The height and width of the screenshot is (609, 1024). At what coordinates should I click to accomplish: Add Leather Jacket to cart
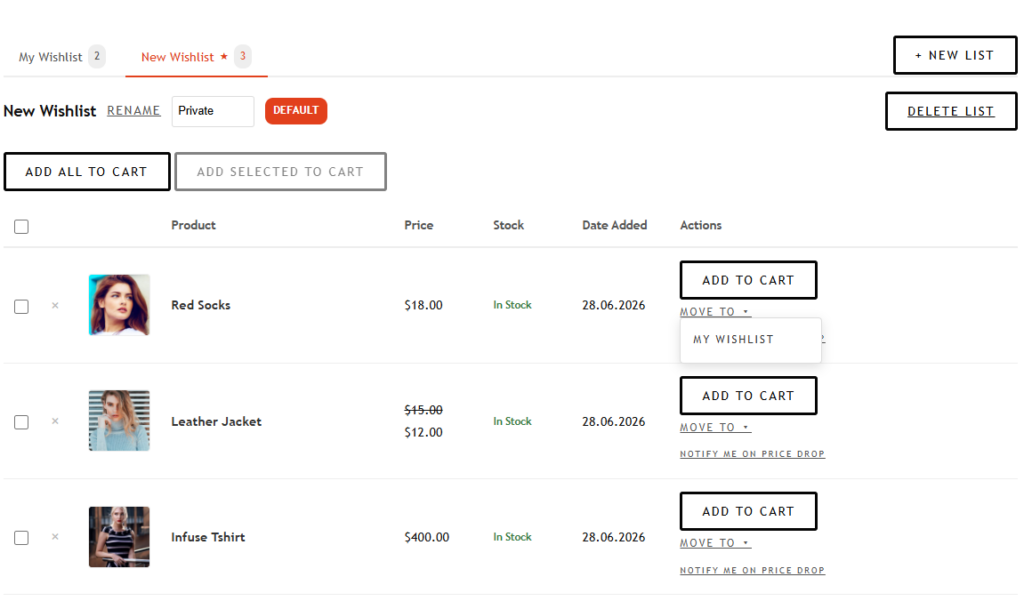748,396
